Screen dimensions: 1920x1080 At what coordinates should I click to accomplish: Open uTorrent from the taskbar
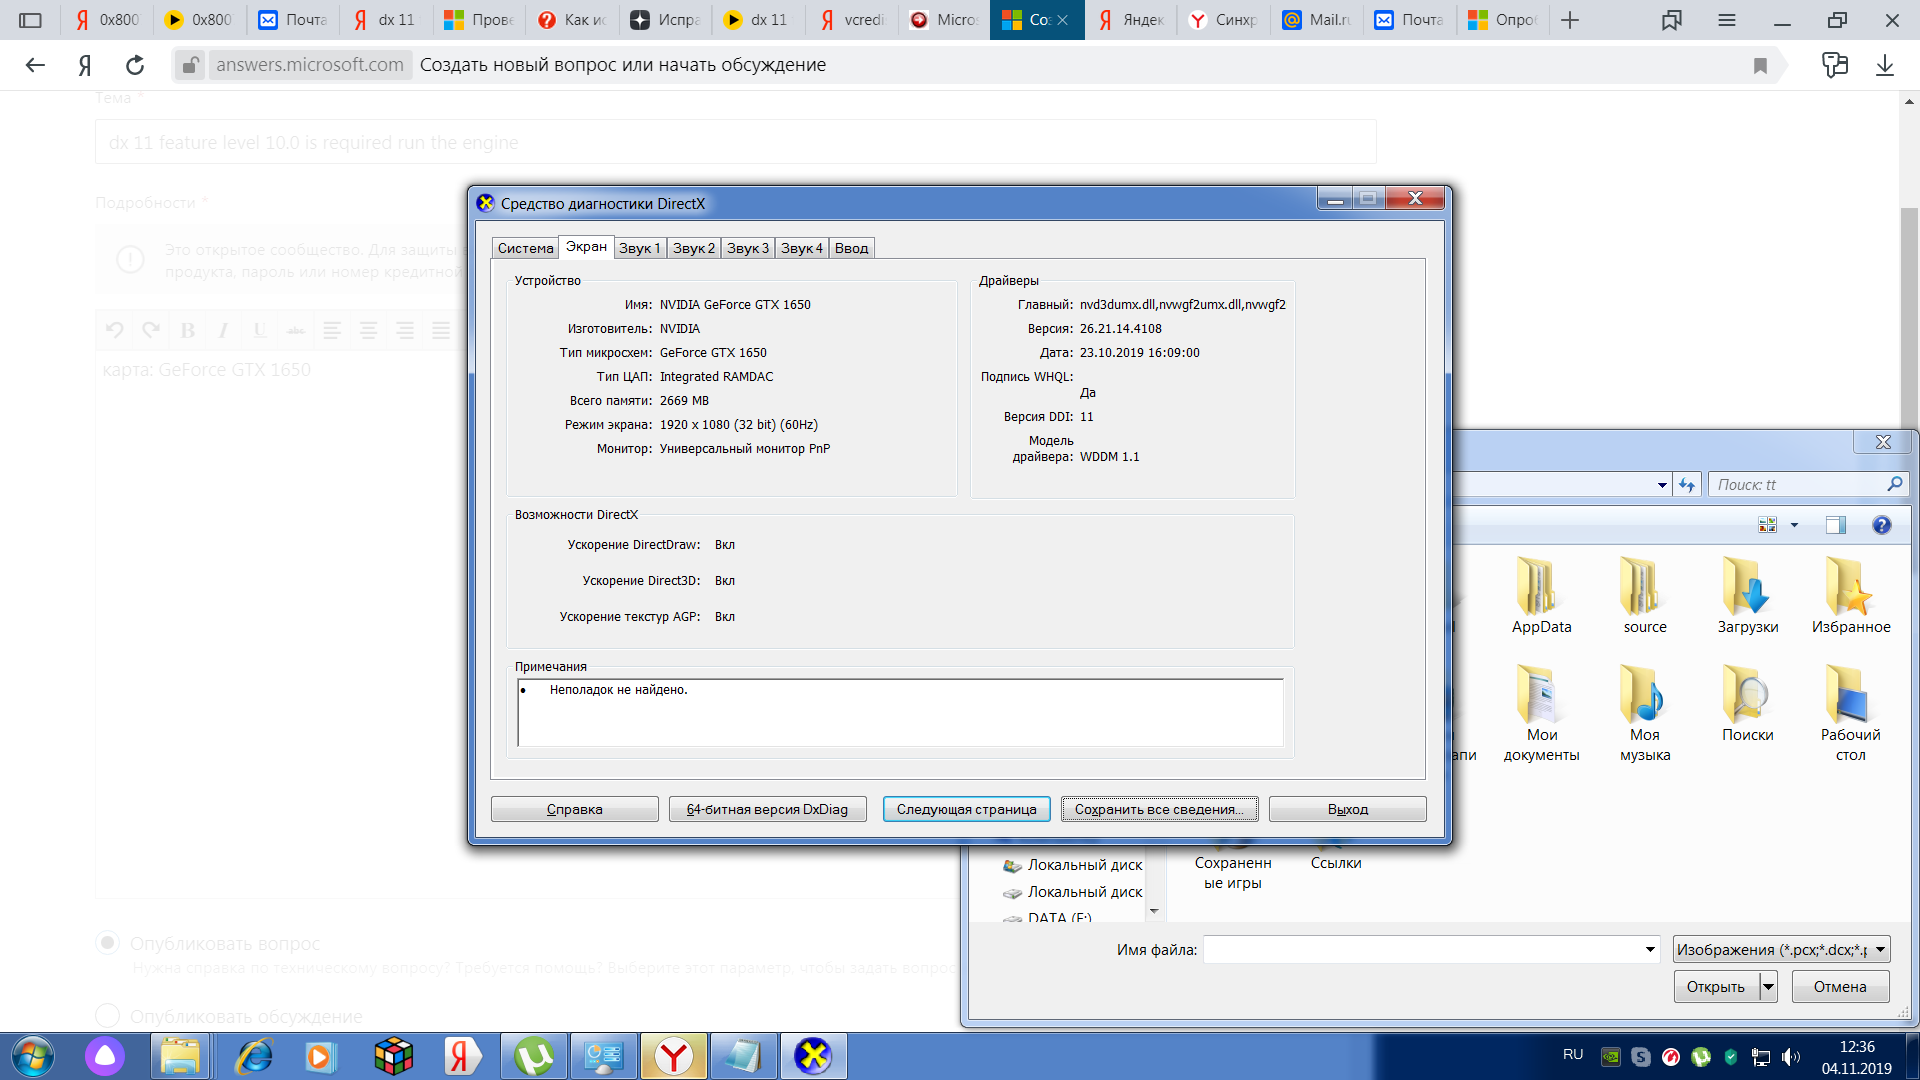[x=534, y=1056]
